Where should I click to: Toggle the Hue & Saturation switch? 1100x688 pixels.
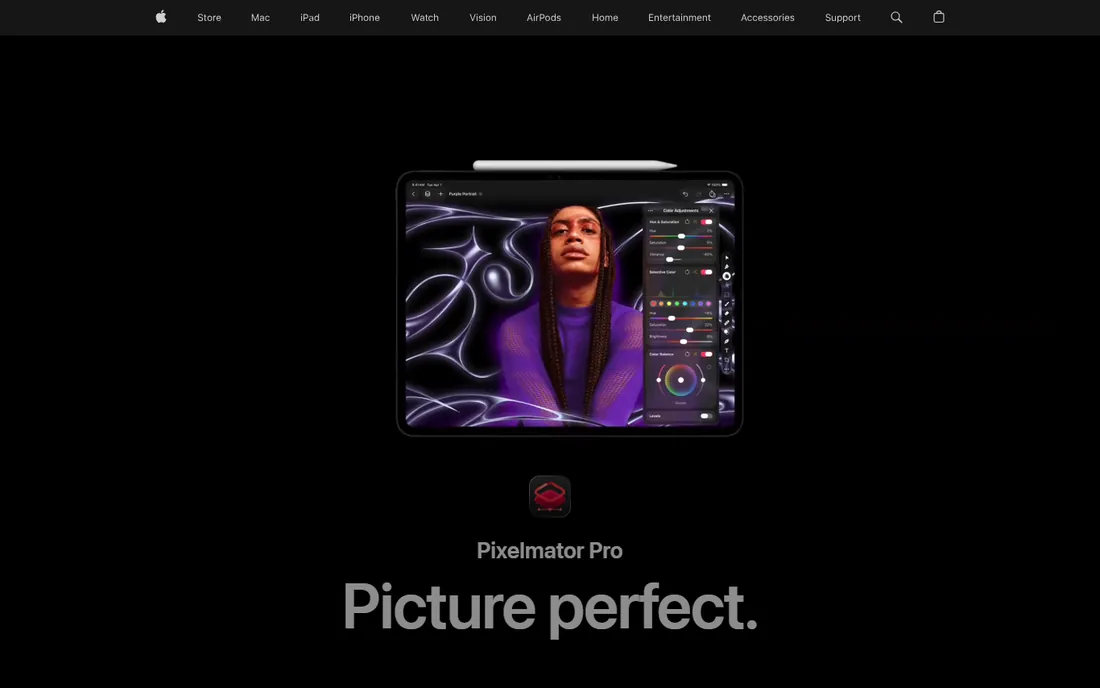pyautogui.click(x=706, y=222)
